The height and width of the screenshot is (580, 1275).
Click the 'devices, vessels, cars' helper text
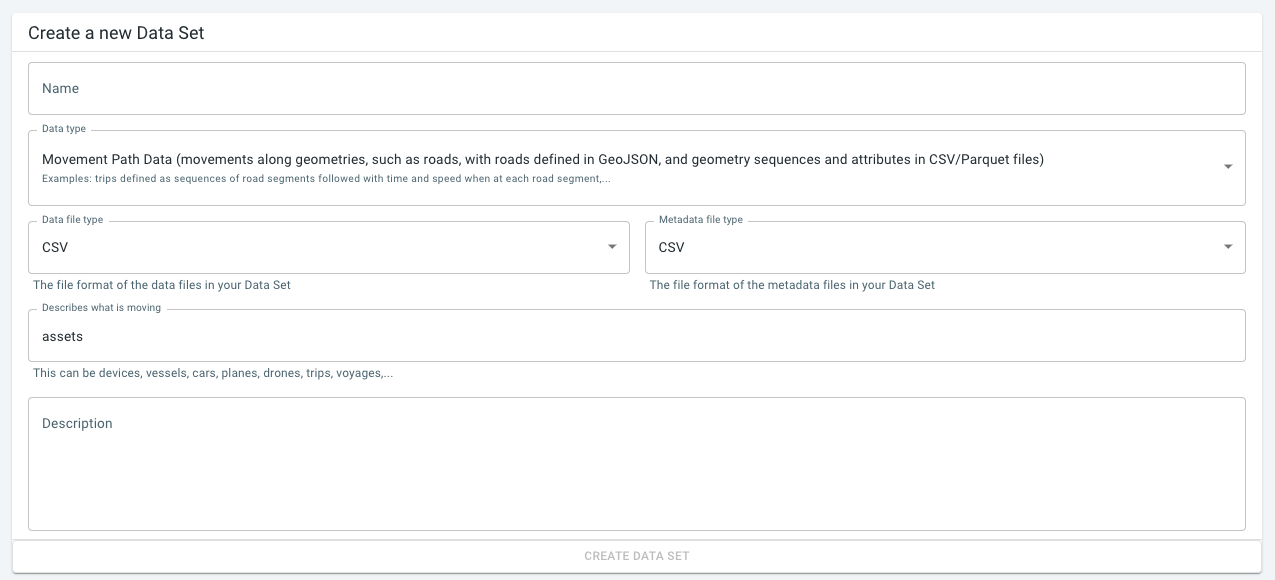click(211, 375)
